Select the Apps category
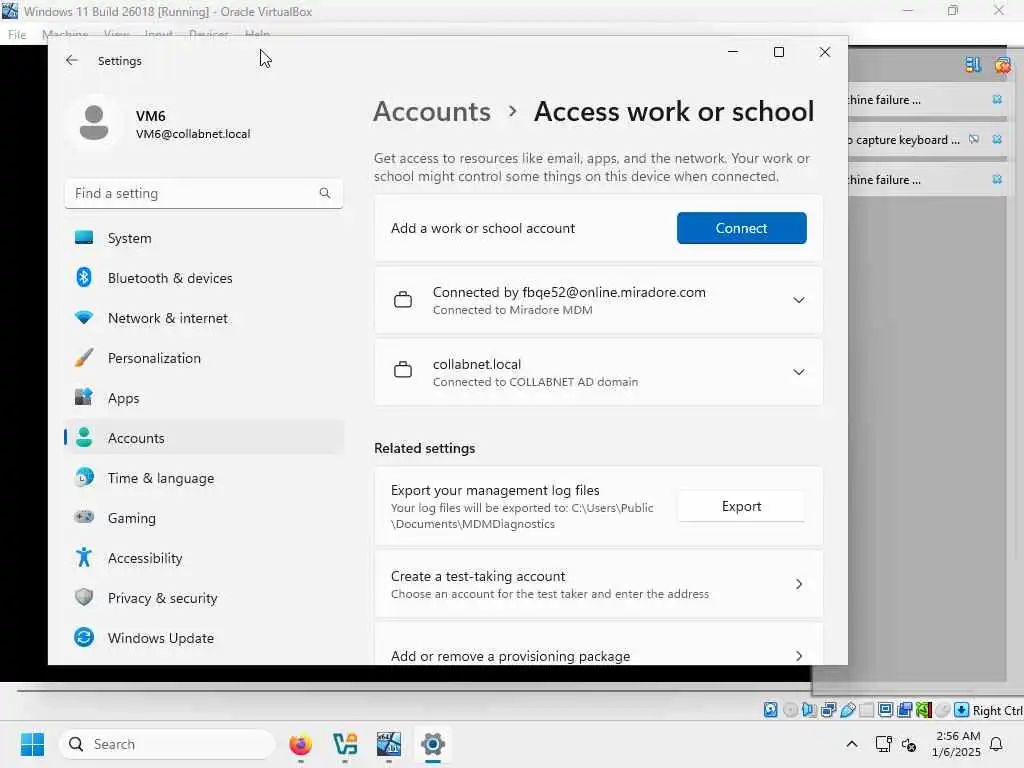Screen dimensions: 1024x768 204,398
